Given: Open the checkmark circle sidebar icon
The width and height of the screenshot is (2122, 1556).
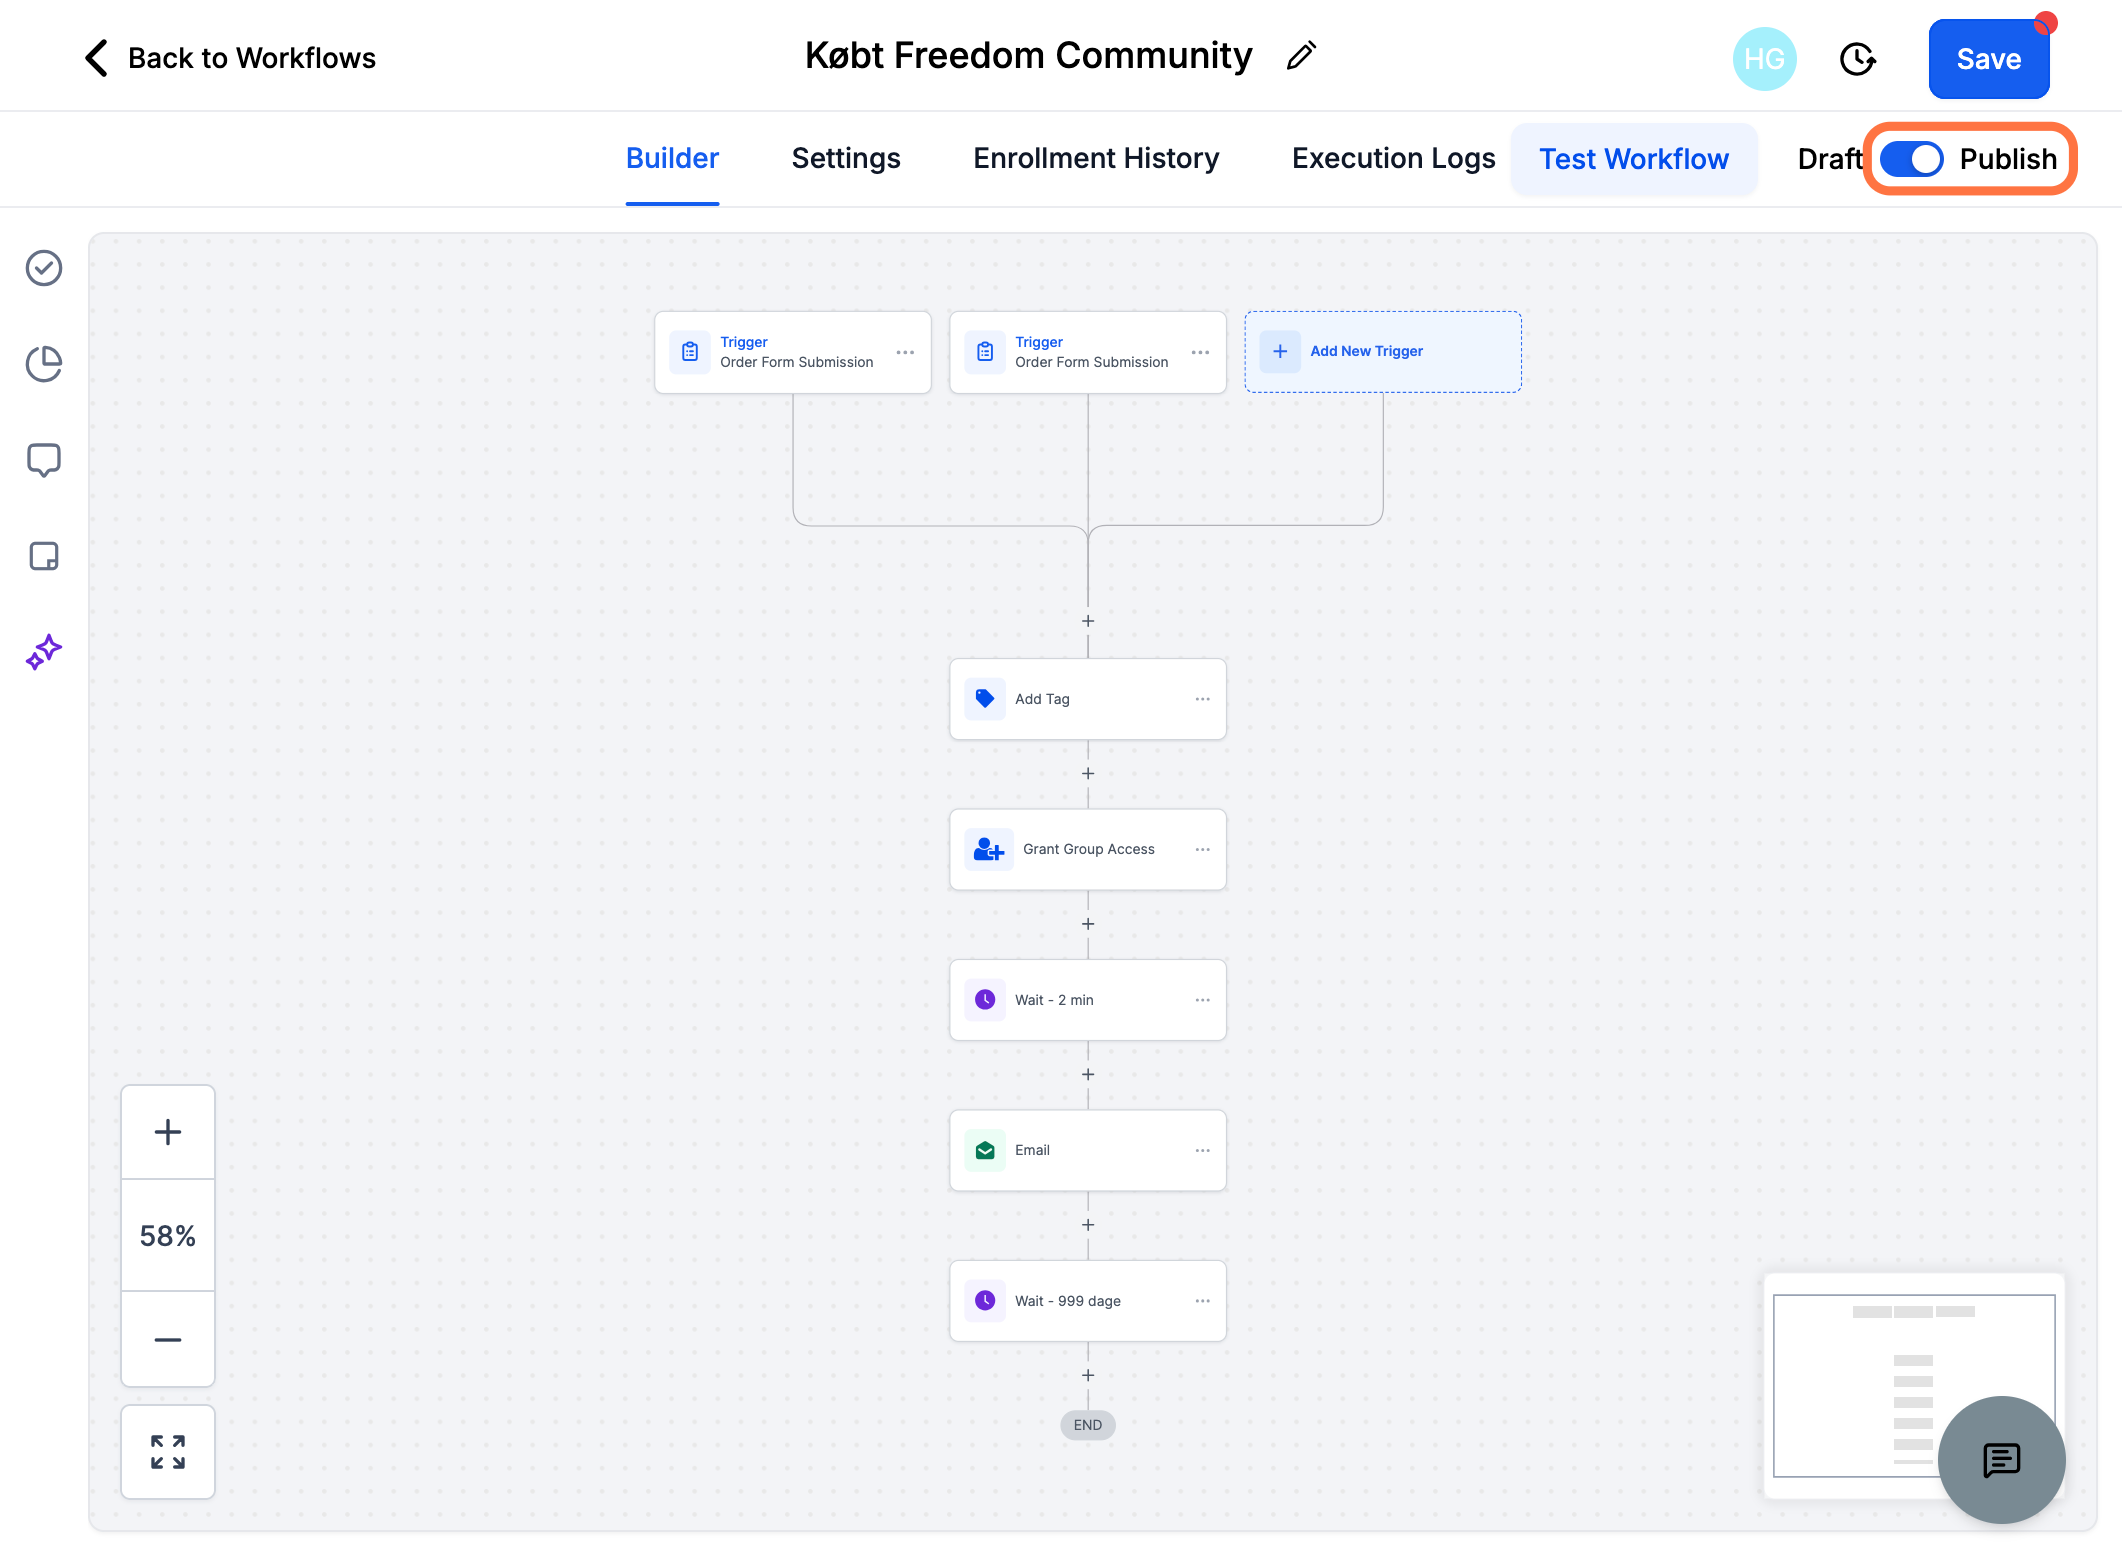Looking at the screenshot, I should [x=44, y=268].
